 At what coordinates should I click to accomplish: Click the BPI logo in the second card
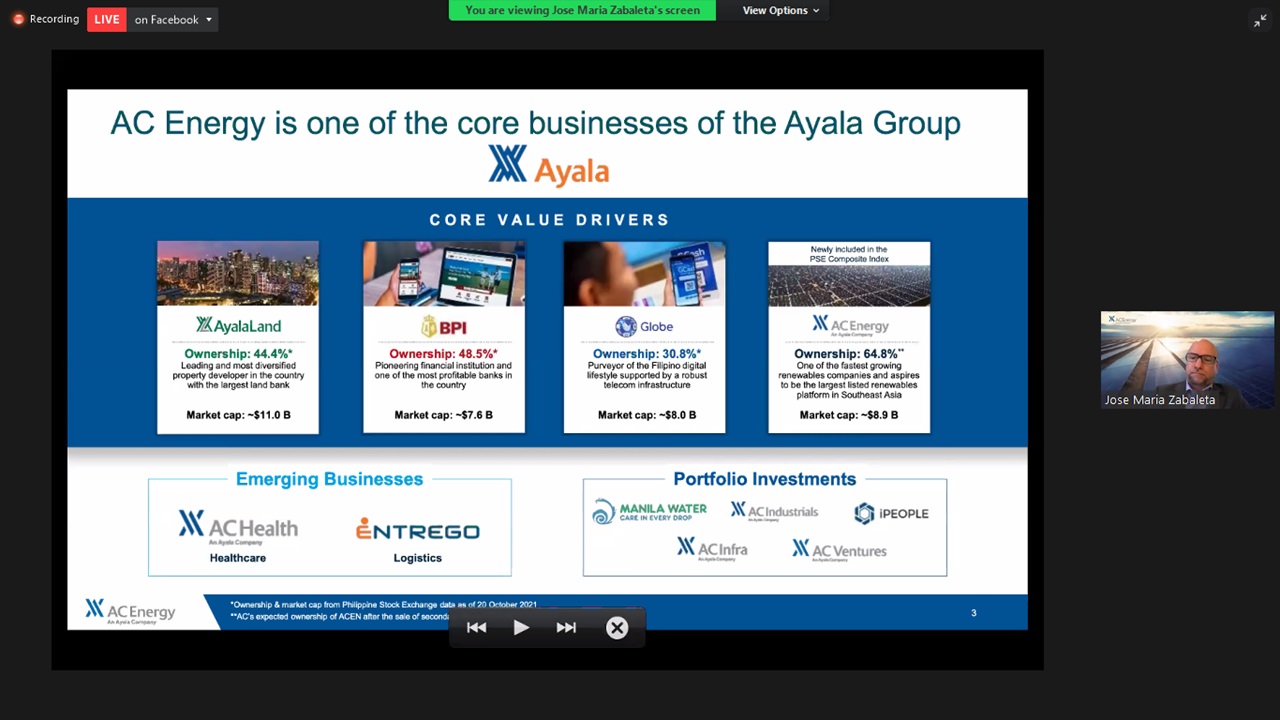[x=444, y=326]
